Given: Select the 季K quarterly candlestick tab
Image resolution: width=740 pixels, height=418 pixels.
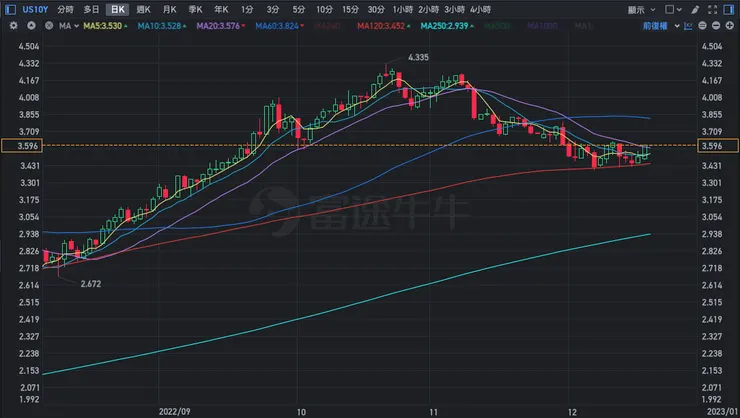Looking at the screenshot, I should pos(195,9).
